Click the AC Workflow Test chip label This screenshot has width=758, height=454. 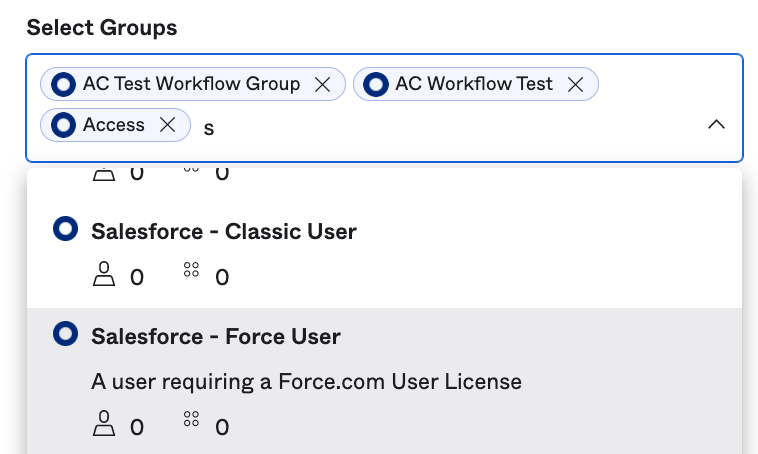[474, 84]
